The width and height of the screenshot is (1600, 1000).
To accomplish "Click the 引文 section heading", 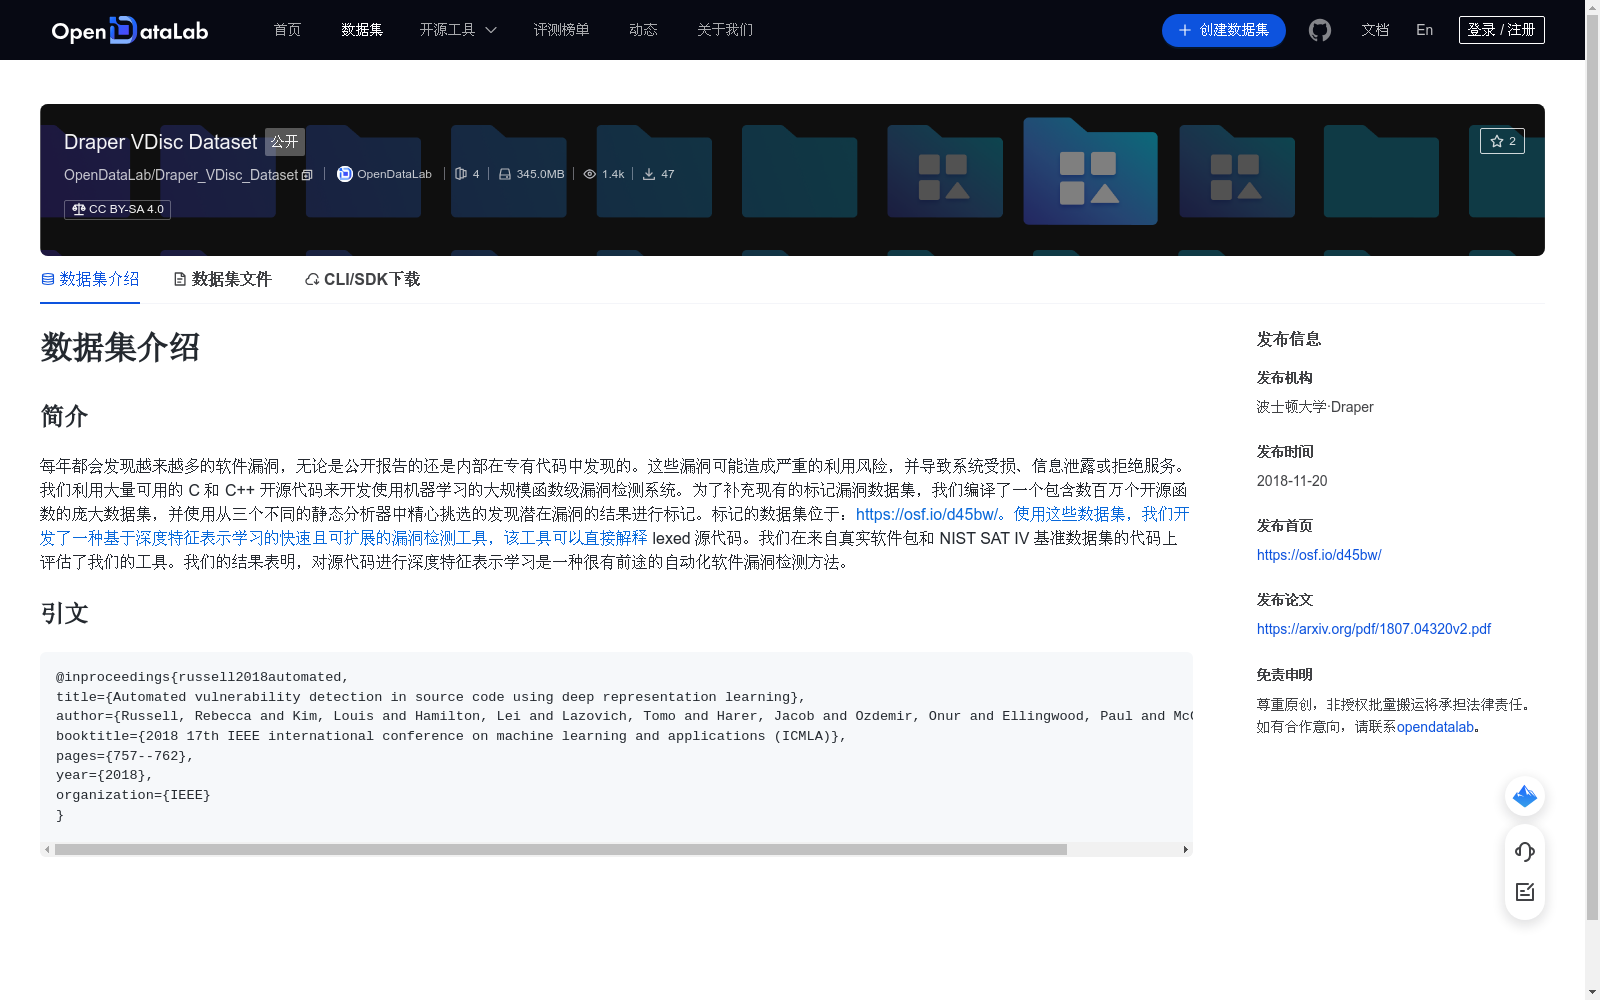I will pyautogui.click(x=65, y=613).
